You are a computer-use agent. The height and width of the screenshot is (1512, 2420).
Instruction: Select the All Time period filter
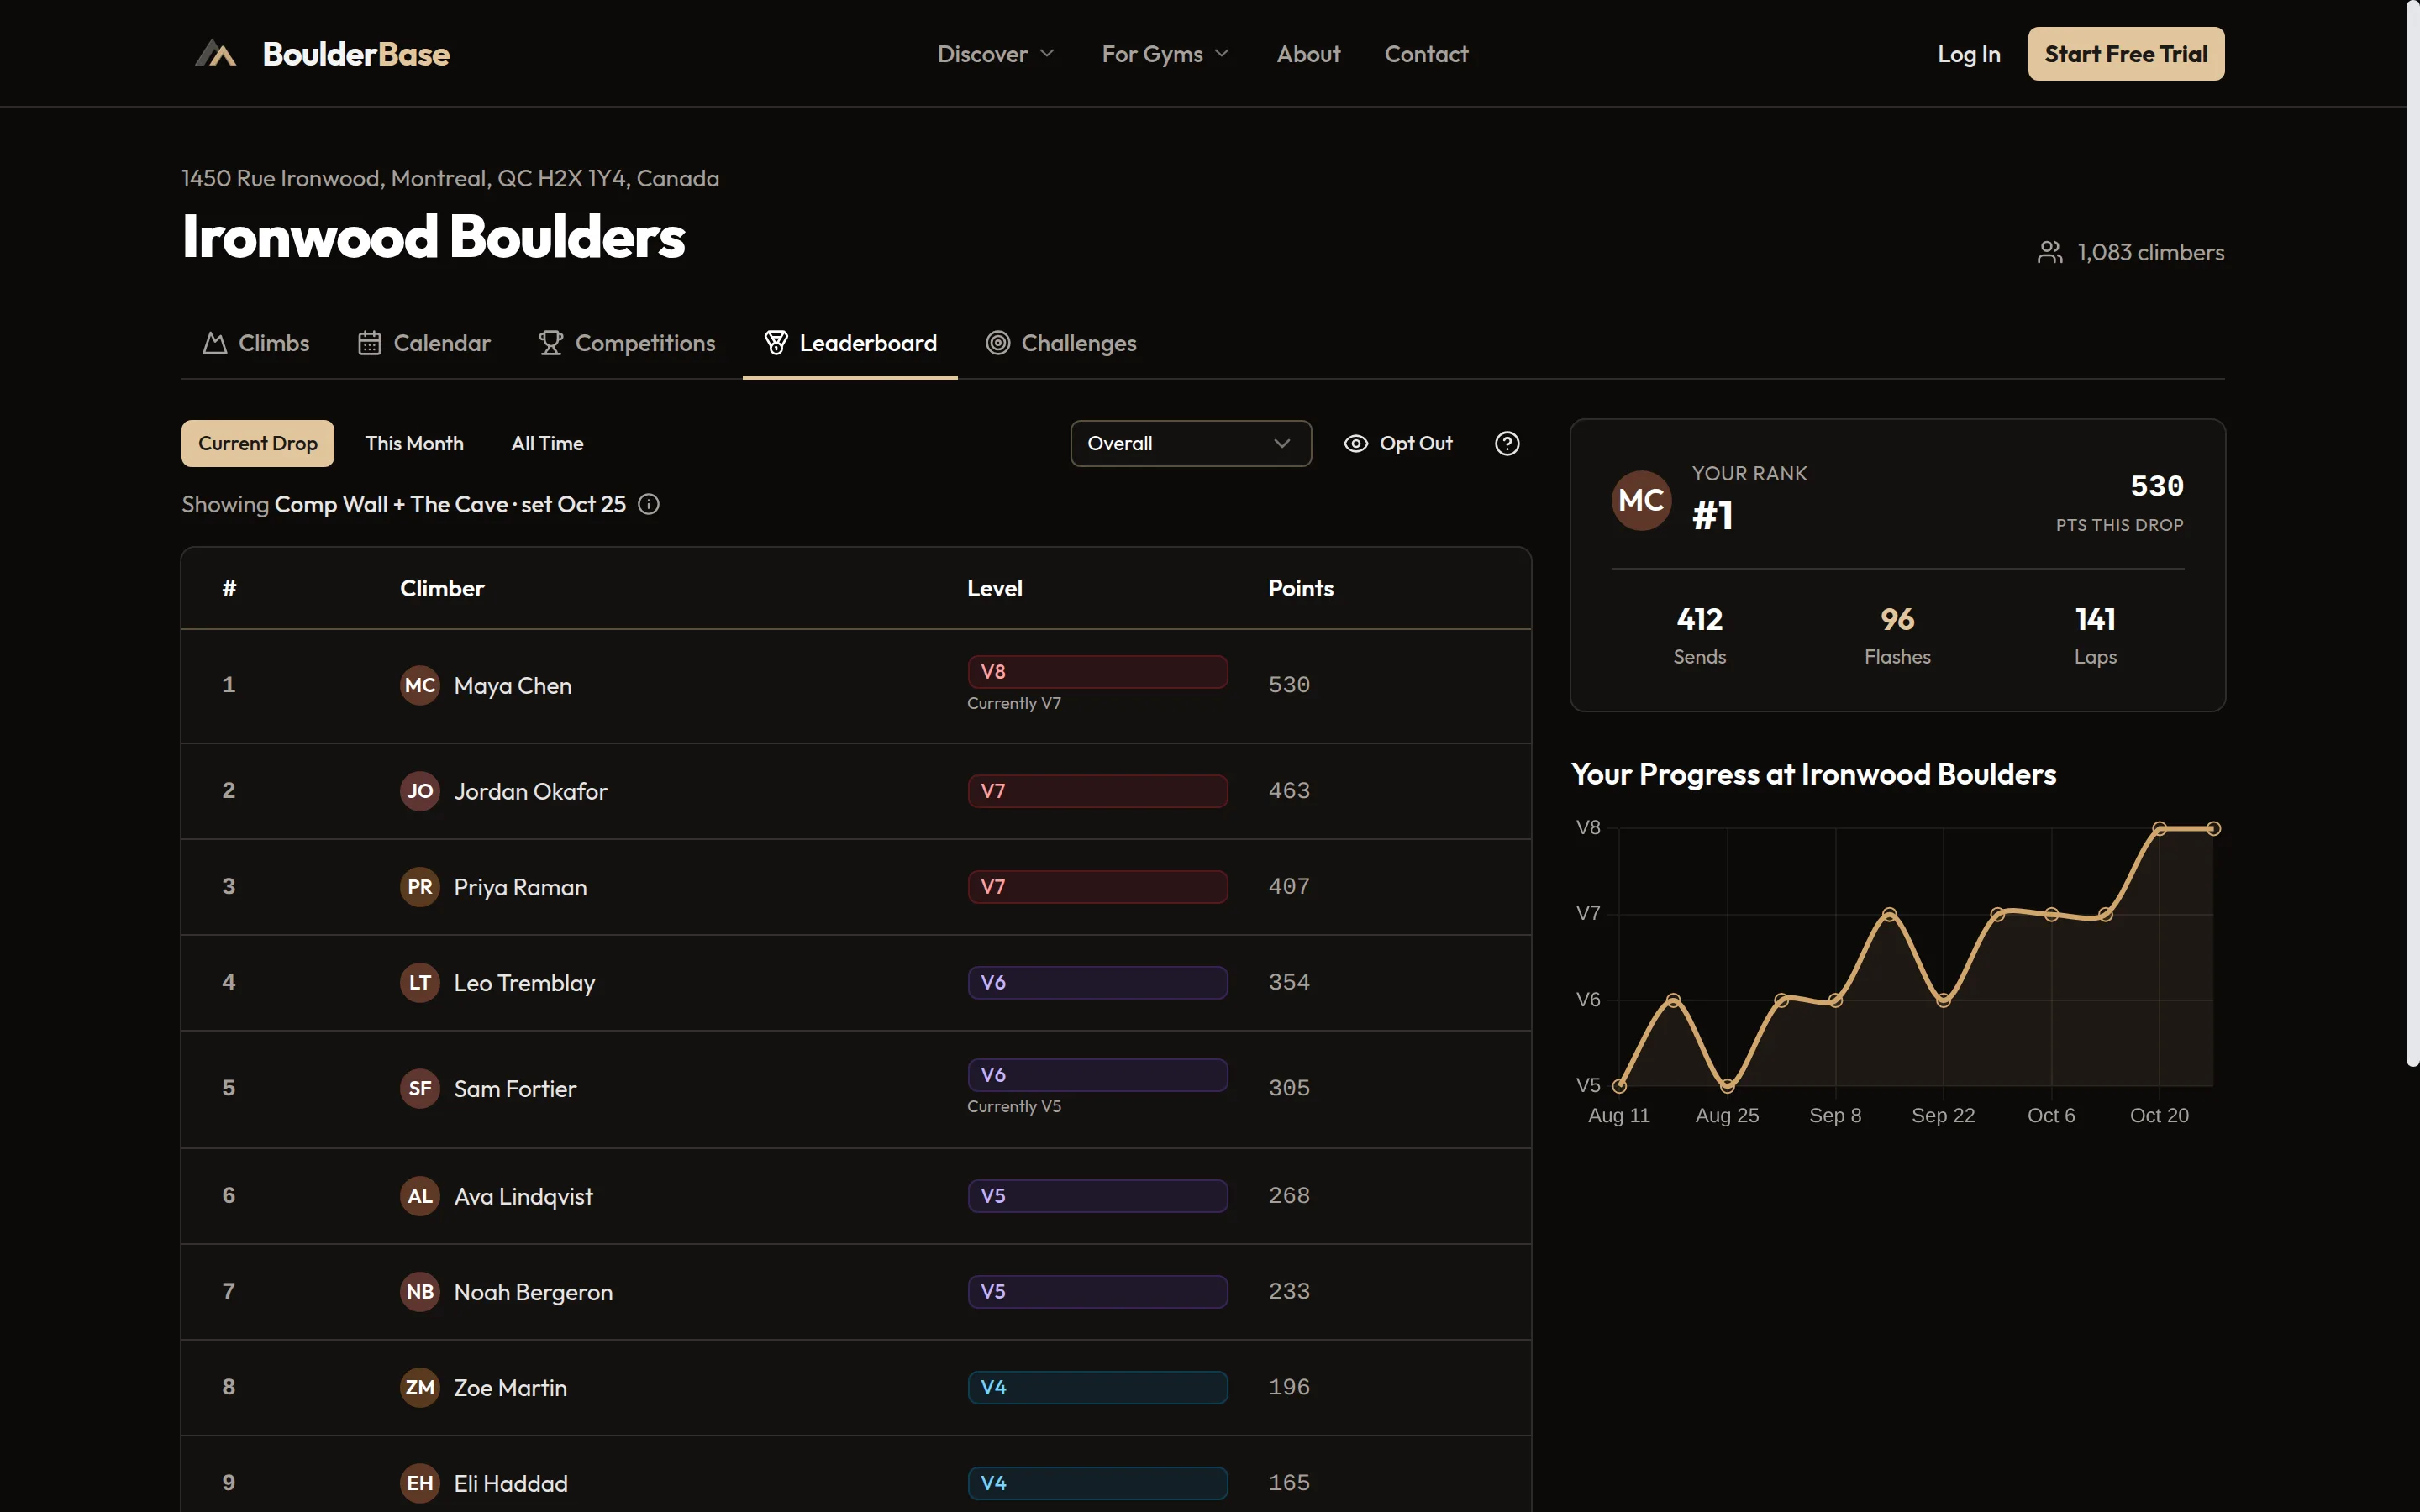point(547,443)
